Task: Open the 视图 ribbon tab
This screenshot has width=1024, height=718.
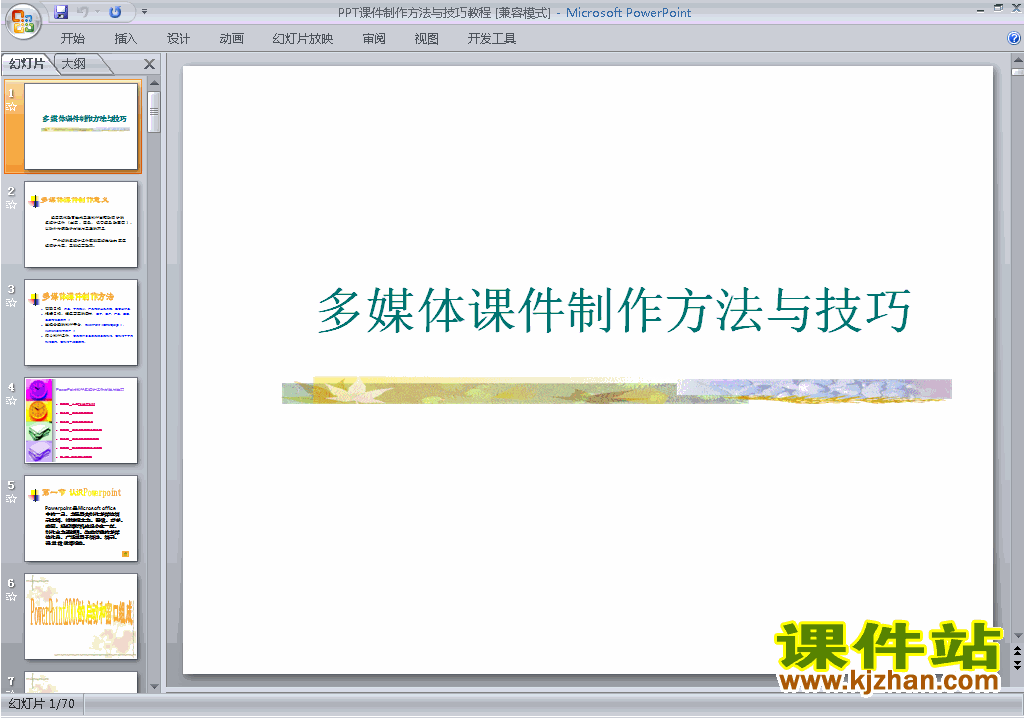Action: [426, 39]
